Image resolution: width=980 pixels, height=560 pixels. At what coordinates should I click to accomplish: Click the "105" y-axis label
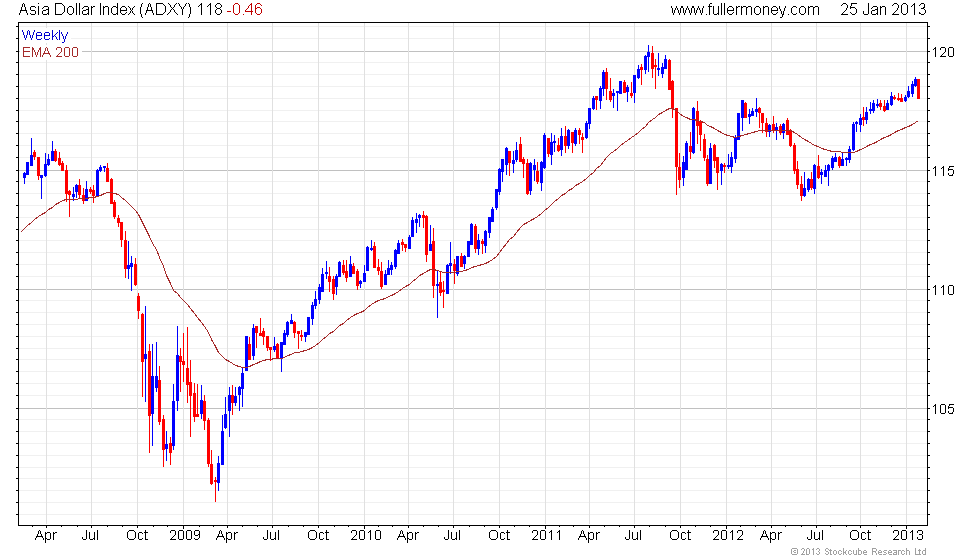942,409
